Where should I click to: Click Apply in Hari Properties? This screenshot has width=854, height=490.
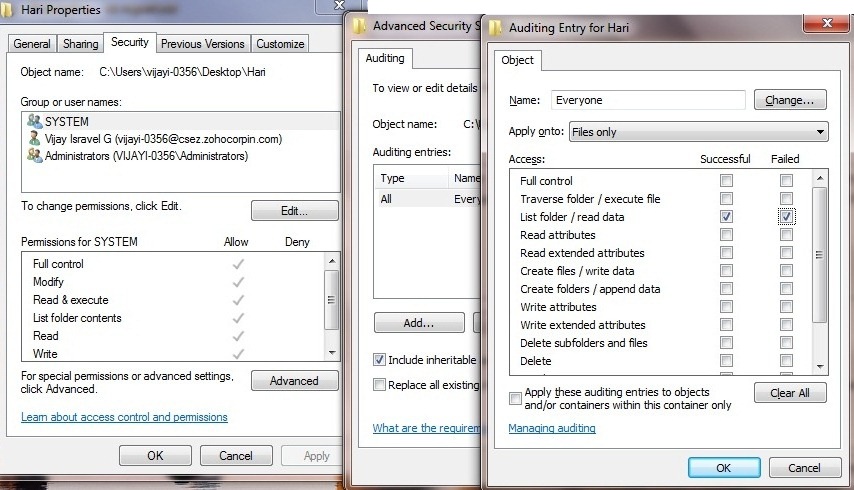313,455
